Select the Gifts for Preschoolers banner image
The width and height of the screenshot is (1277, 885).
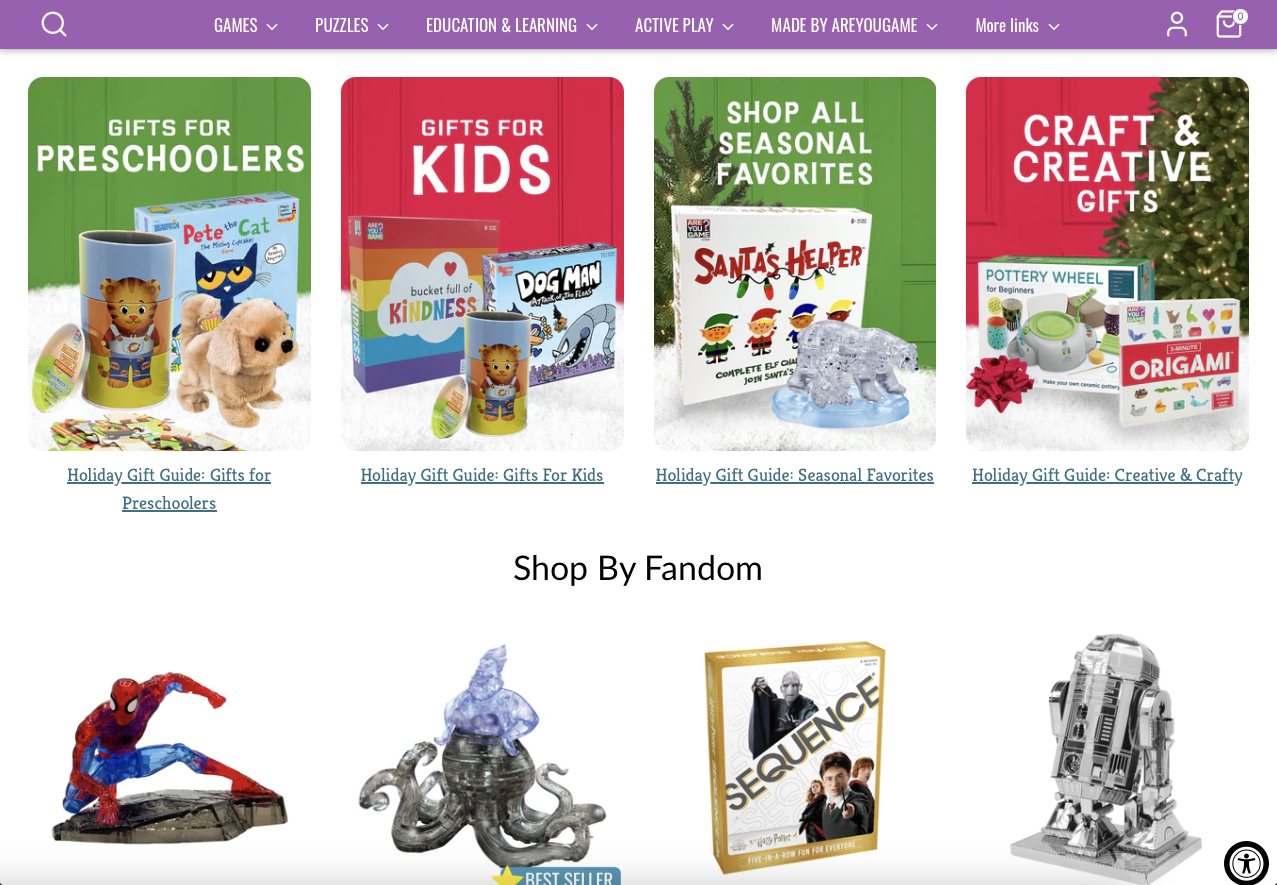(169, 264)
